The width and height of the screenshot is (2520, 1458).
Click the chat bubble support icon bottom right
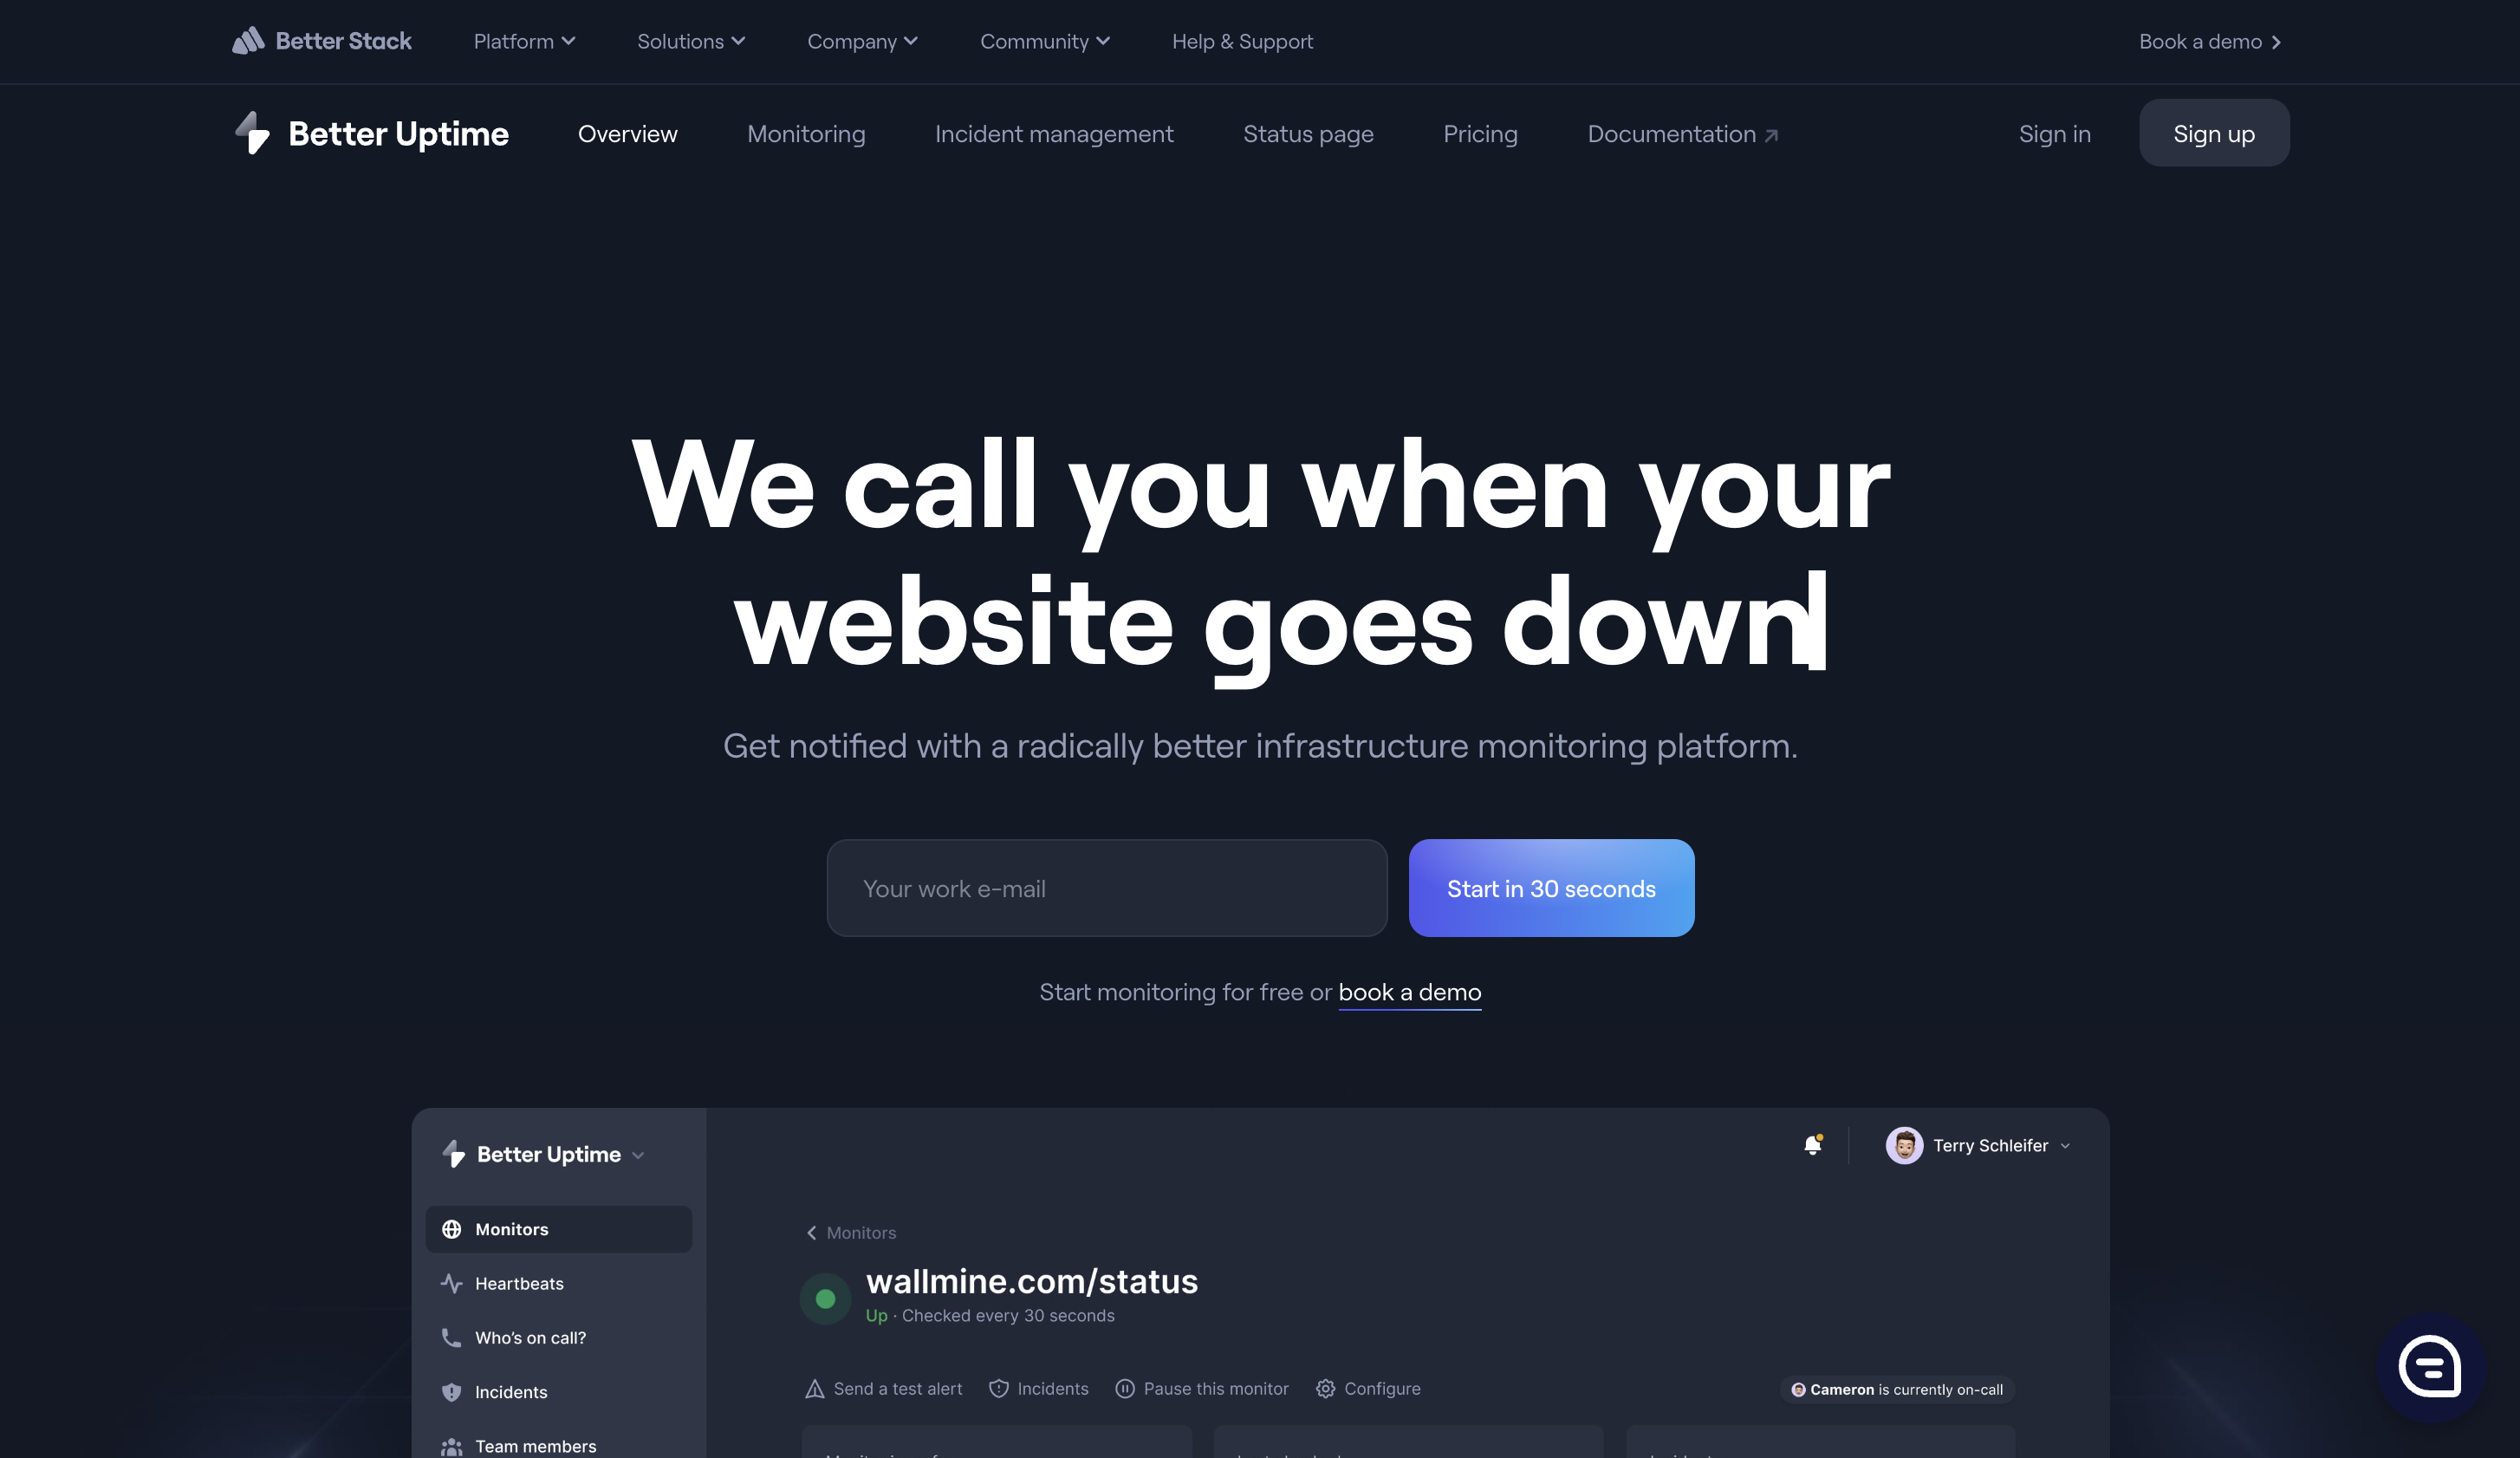point(2430,1368)
